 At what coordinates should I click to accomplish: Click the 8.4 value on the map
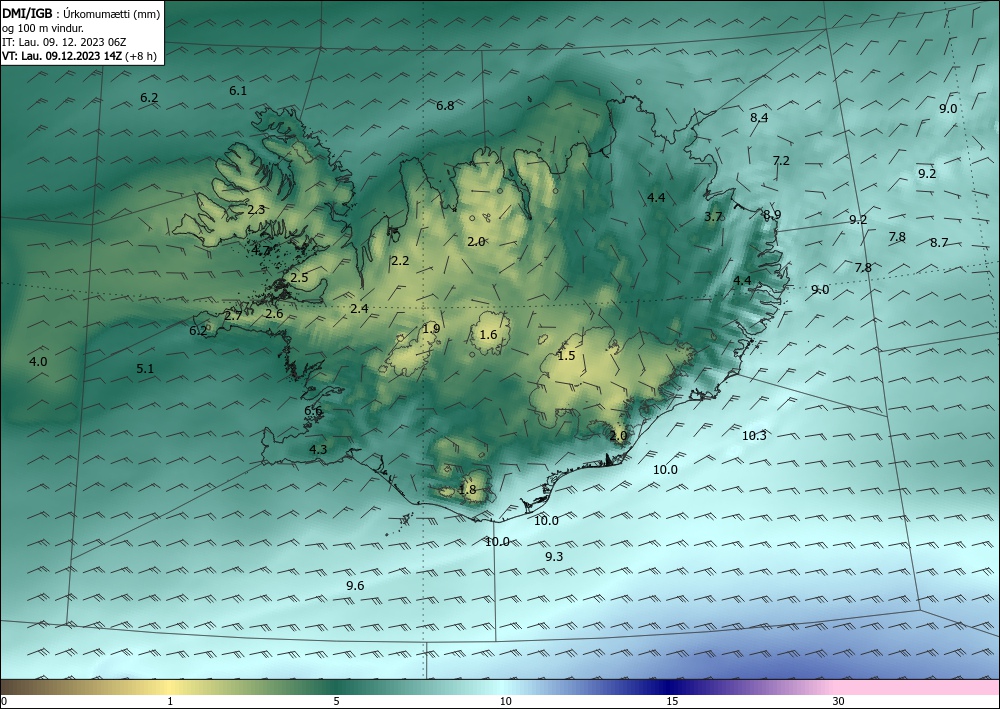pyautogui.click(x=759, y=118)
